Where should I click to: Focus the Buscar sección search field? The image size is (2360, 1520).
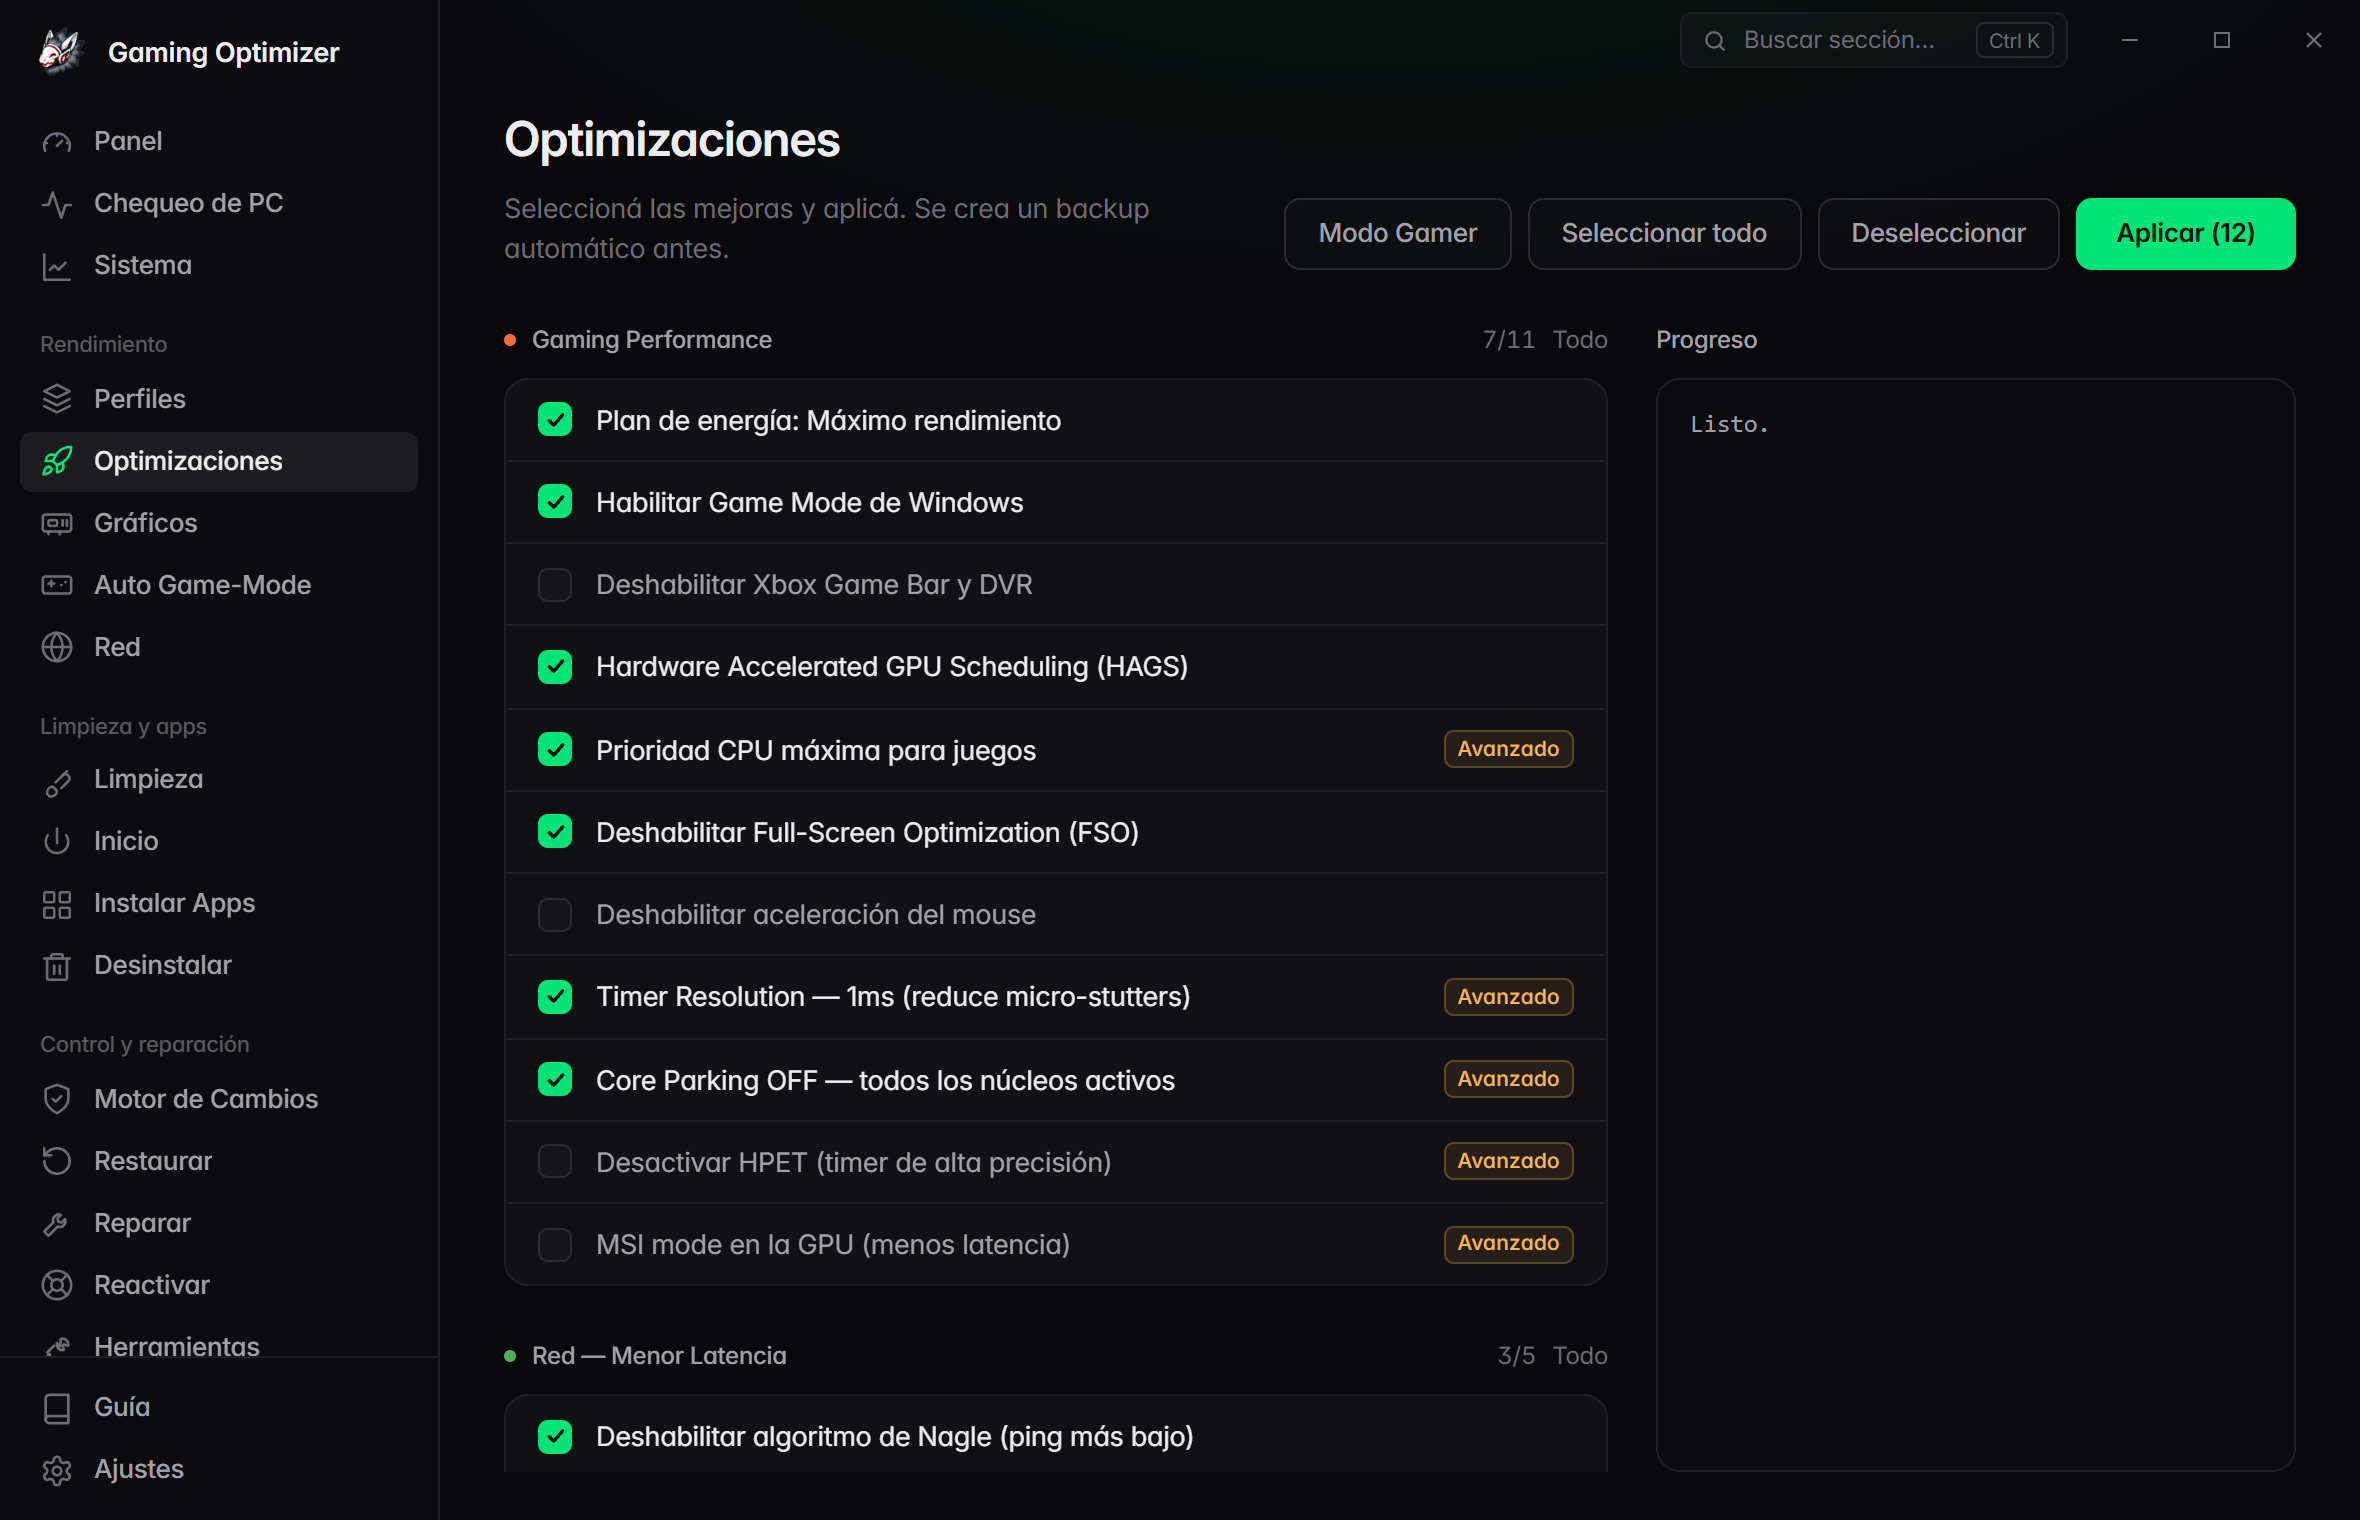click(x=1873, y=40)
